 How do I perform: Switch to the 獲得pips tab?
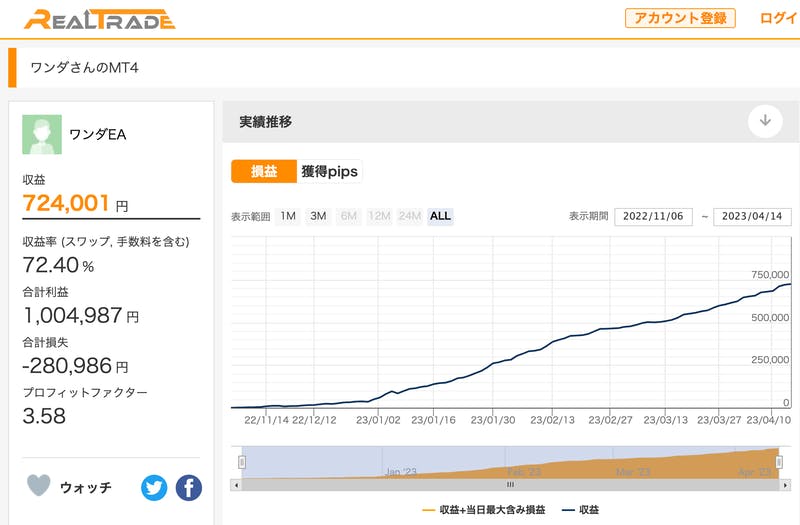pyautogui.click(x=329, y=172)
